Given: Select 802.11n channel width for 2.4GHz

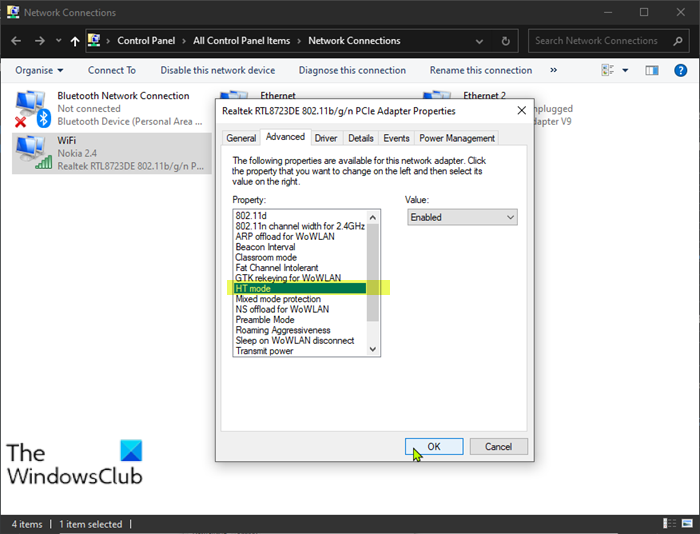Looking at the screenshot, I should coord(300,226).
